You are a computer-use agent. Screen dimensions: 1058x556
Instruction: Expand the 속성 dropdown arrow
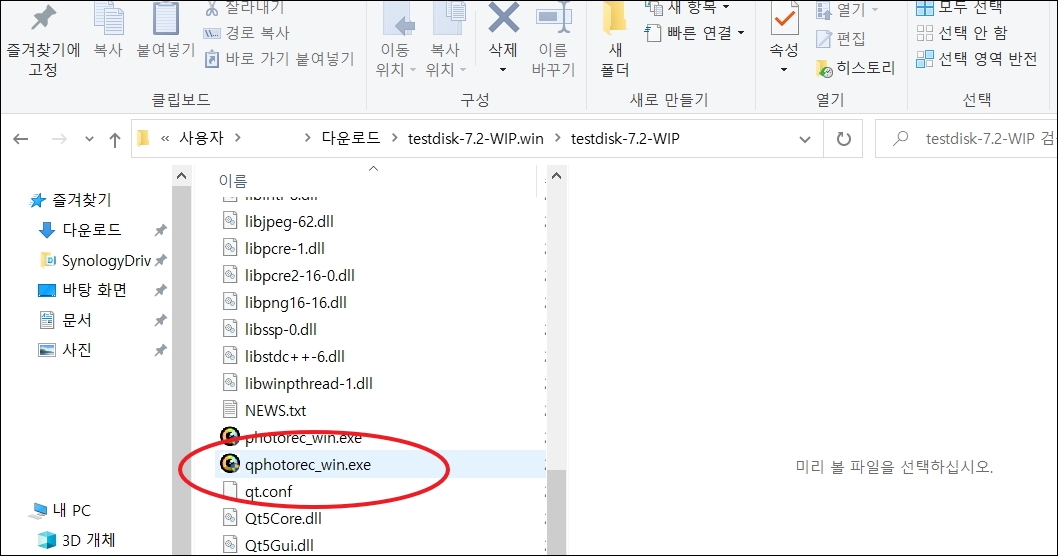[783, 70]
